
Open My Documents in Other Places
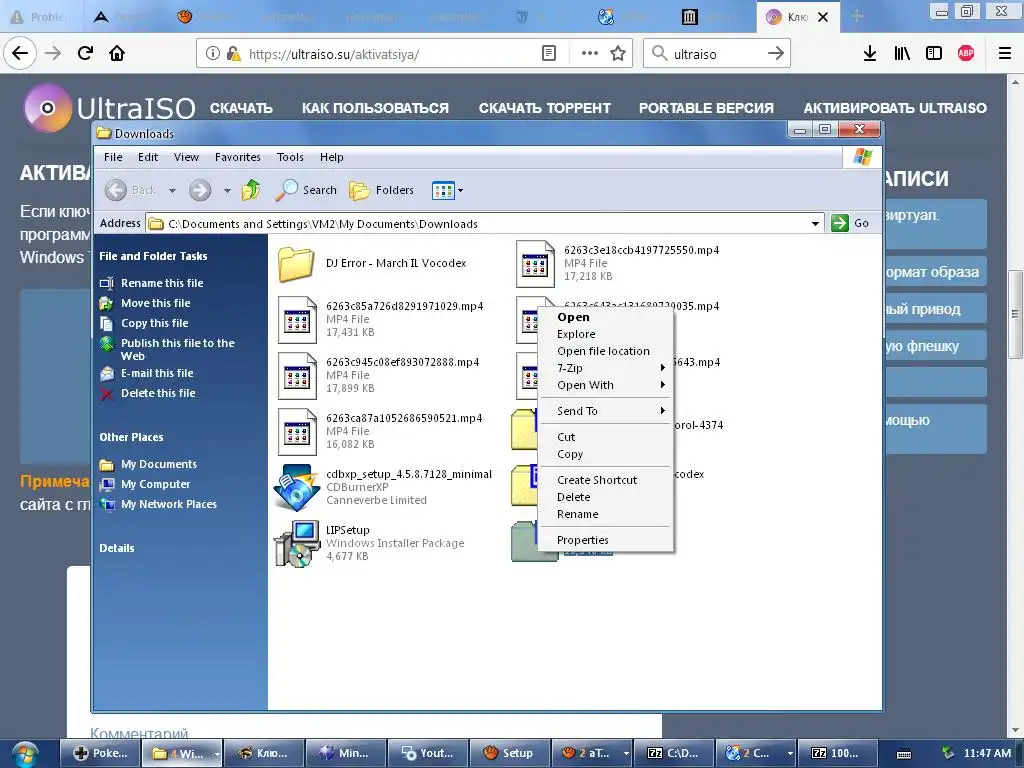click(159, 464)
